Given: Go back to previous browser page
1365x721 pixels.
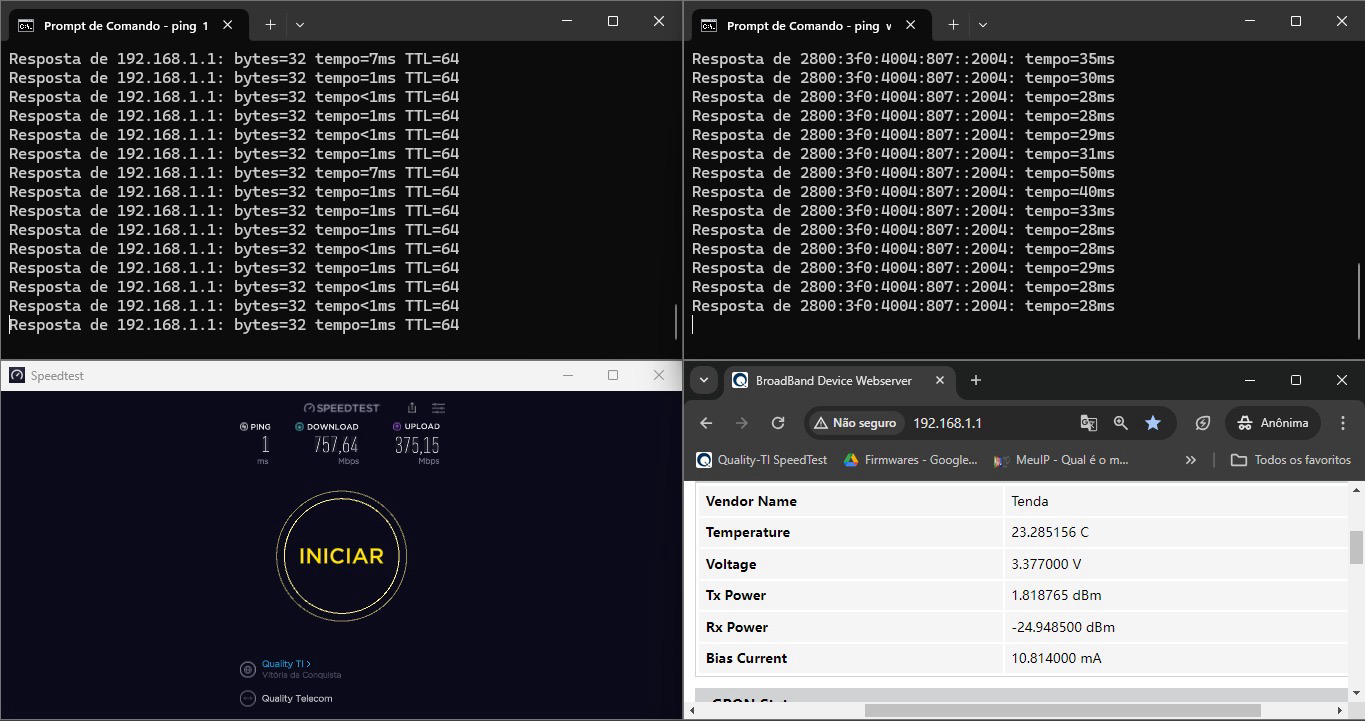Looking at the screenshot, I should click(x=706, y=423).
